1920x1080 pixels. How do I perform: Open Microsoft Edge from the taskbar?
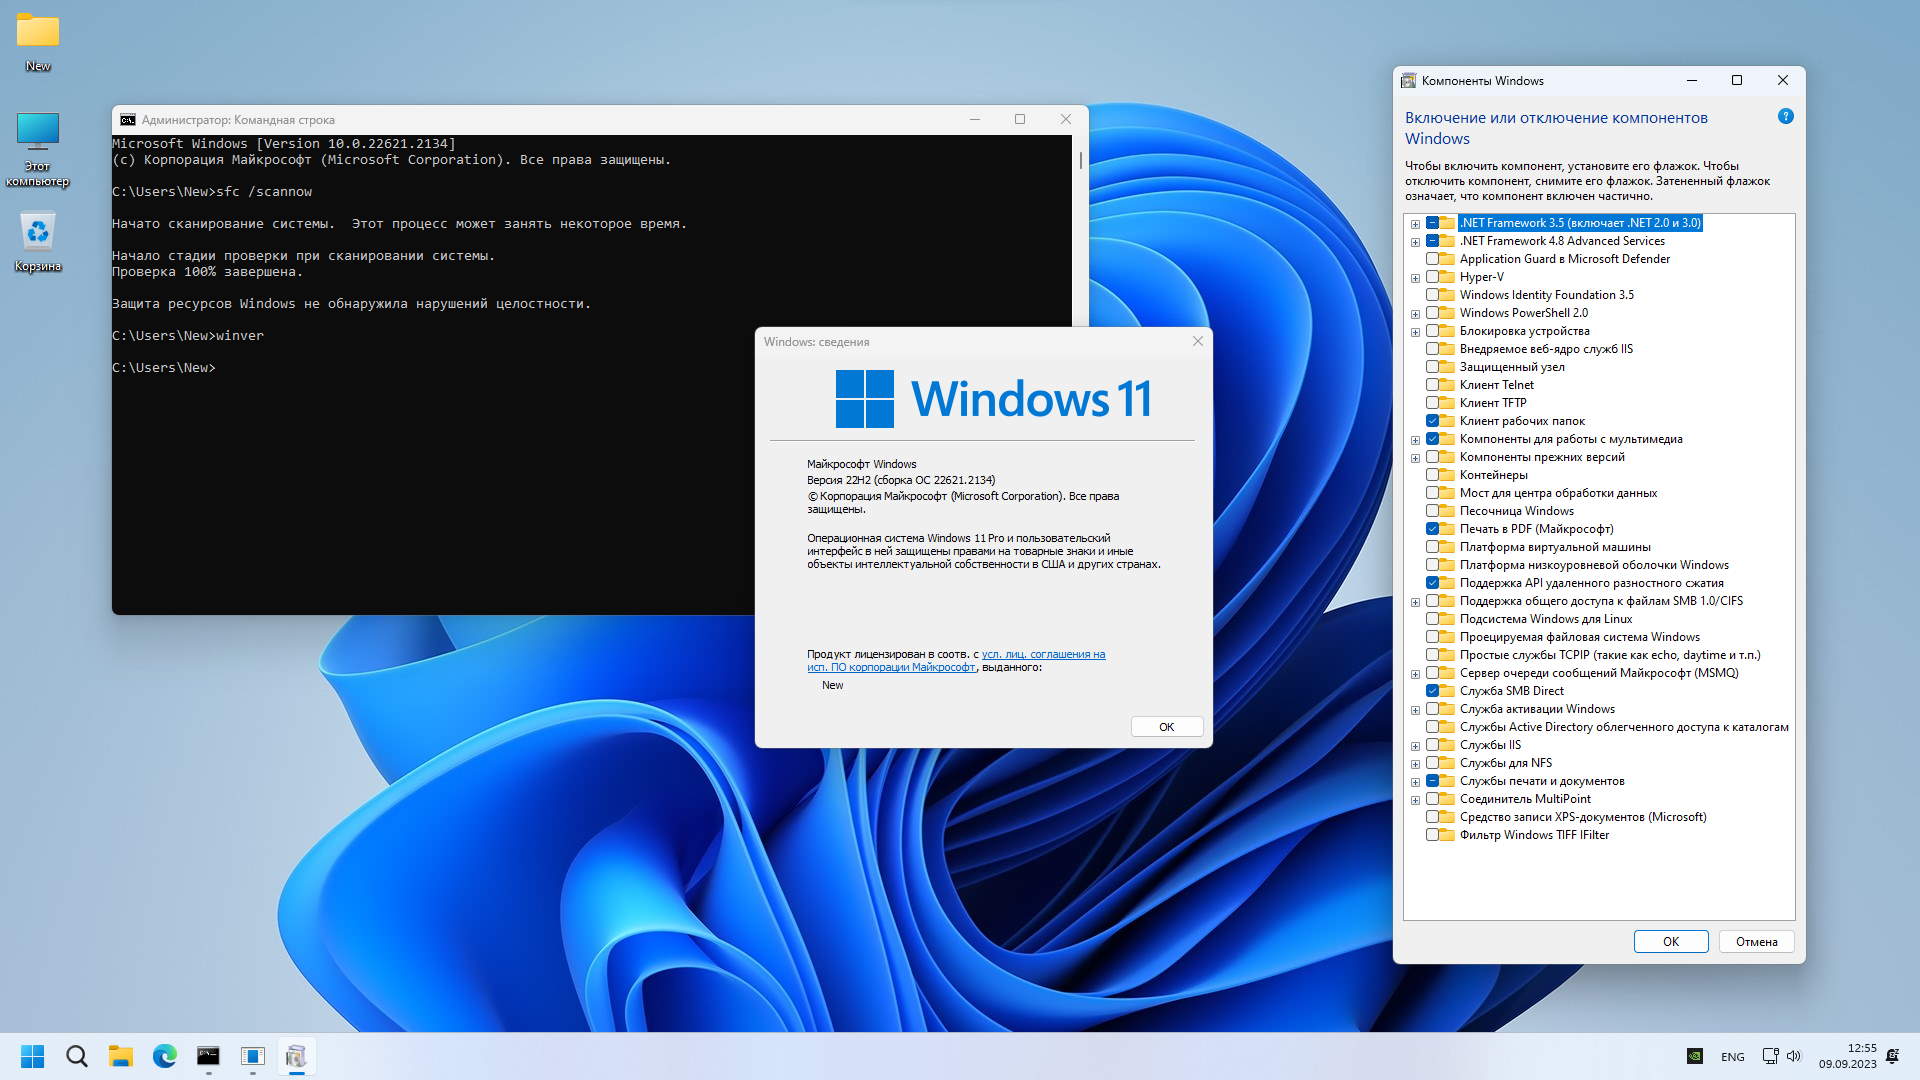coord(164,1056)
